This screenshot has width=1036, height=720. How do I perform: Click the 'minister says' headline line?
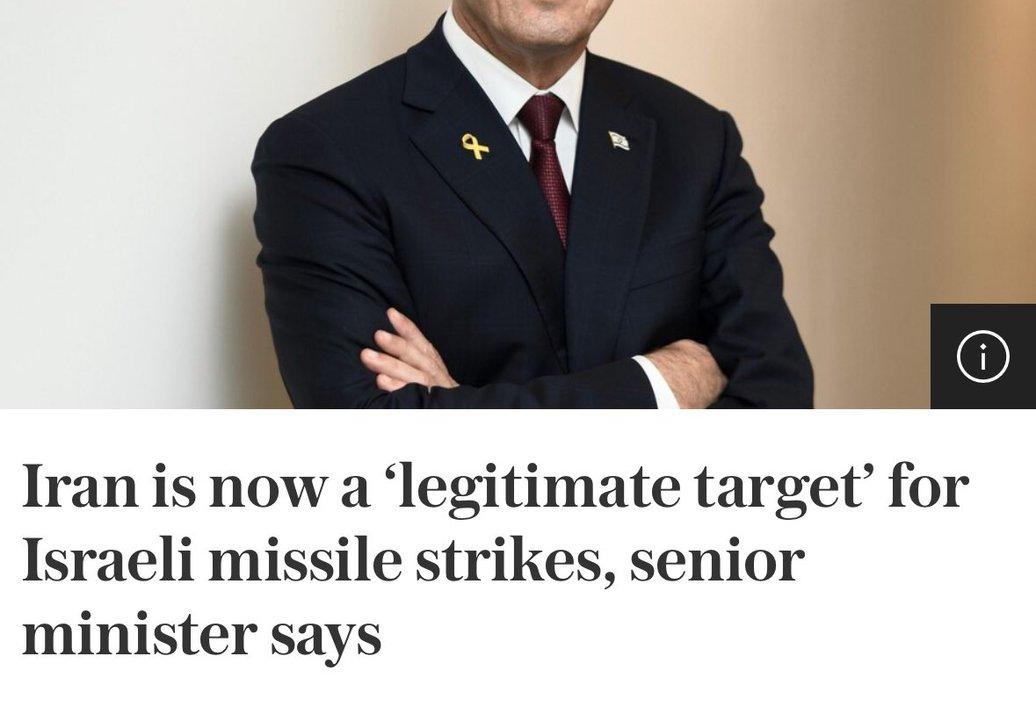coord(202,634)
